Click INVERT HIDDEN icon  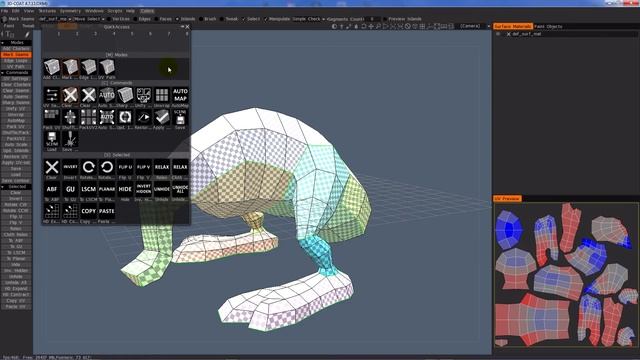[x=144, y=189]
